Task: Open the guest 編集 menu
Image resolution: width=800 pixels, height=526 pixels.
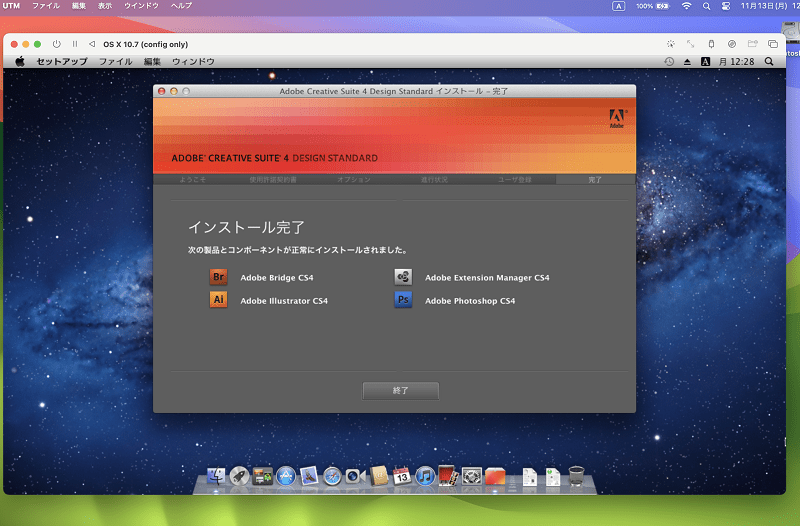Action: click(152, 61)
